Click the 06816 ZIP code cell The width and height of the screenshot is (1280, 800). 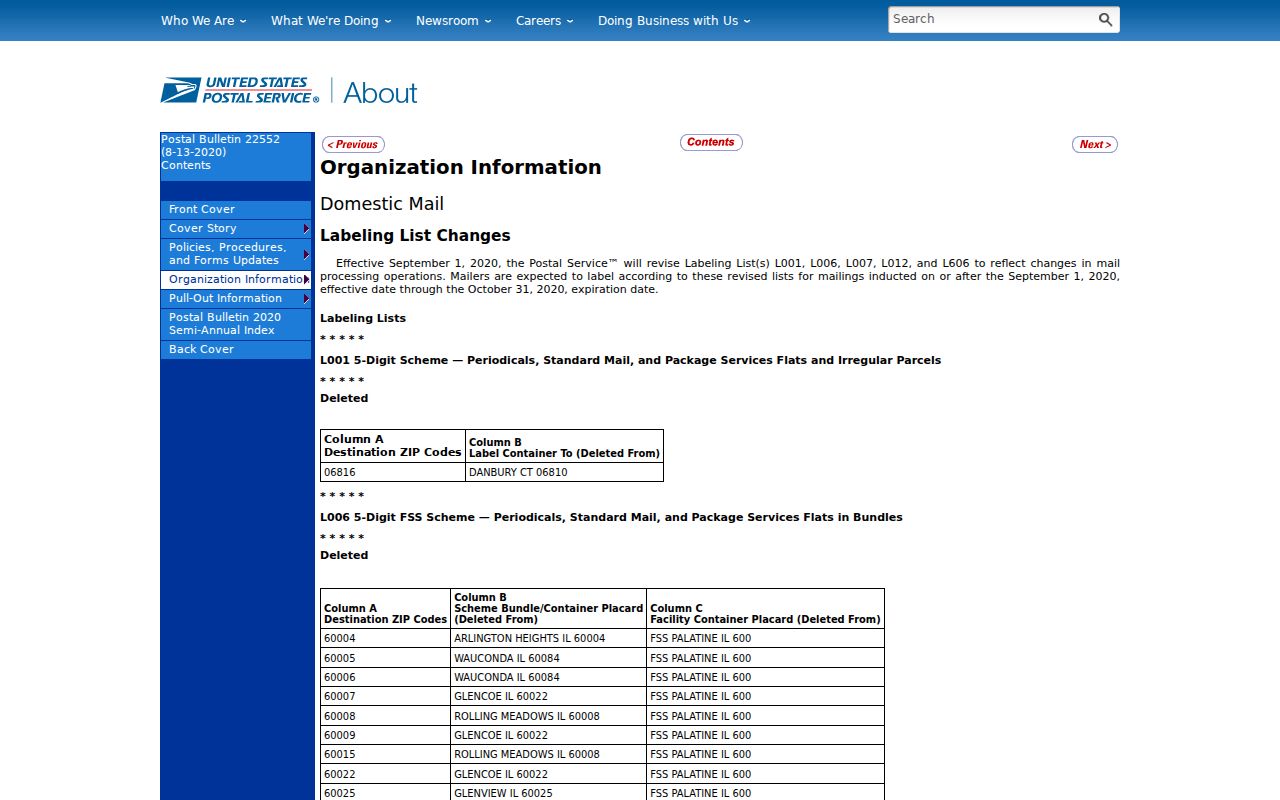(x=393, y=472)
